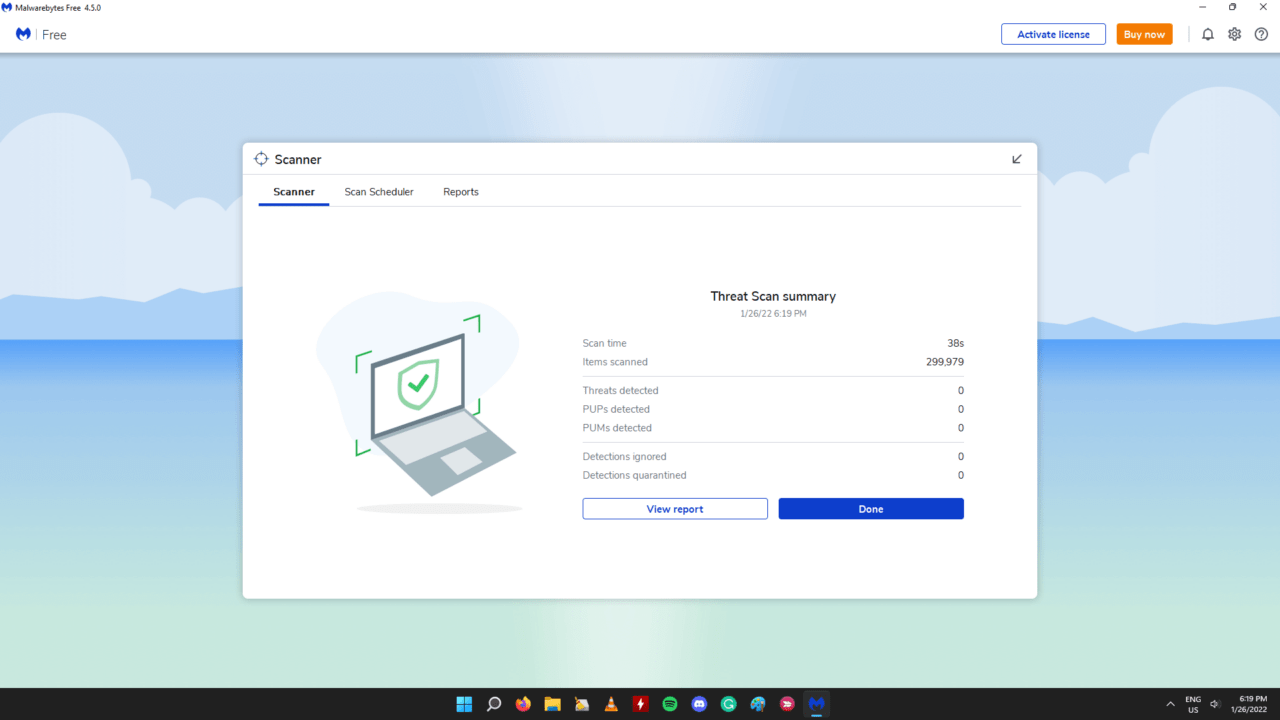
Task: Open the Grammarly taskbar icon
Action: click(x=729, y=704)
